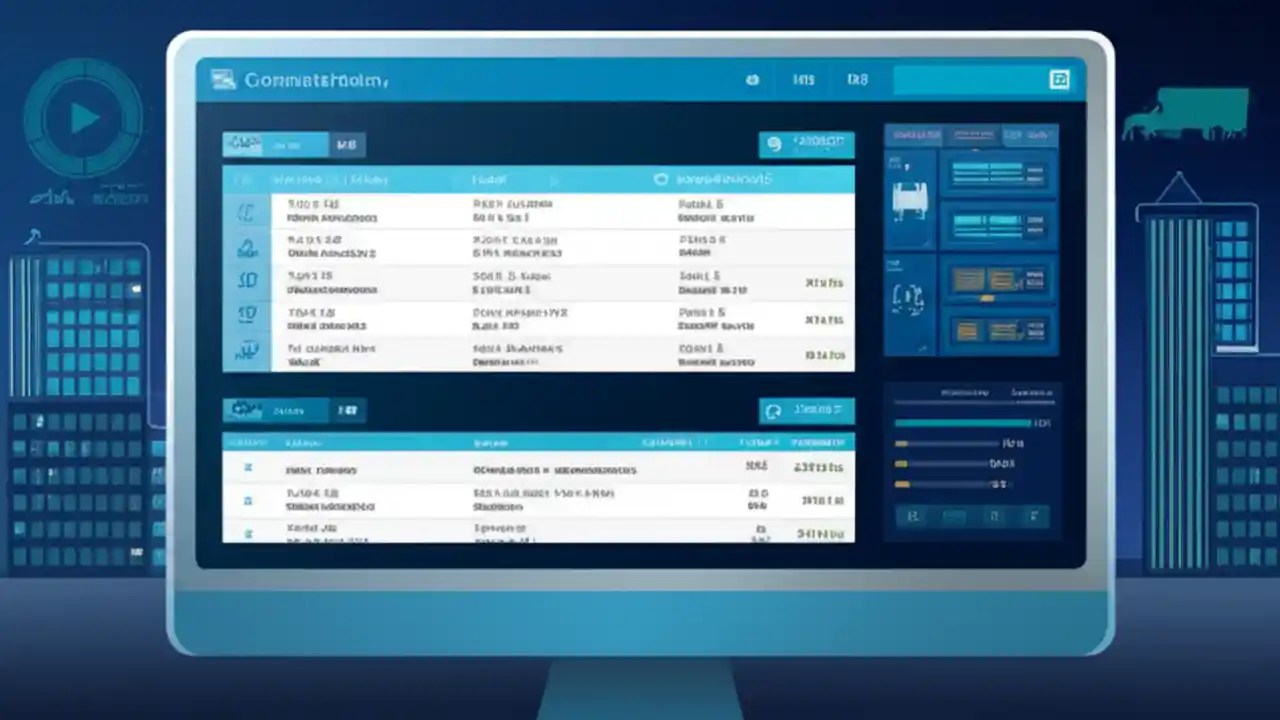This screenshot has height=720, width=1280.
Task: Click the user icon on the second table row
Action: (247, 246)
